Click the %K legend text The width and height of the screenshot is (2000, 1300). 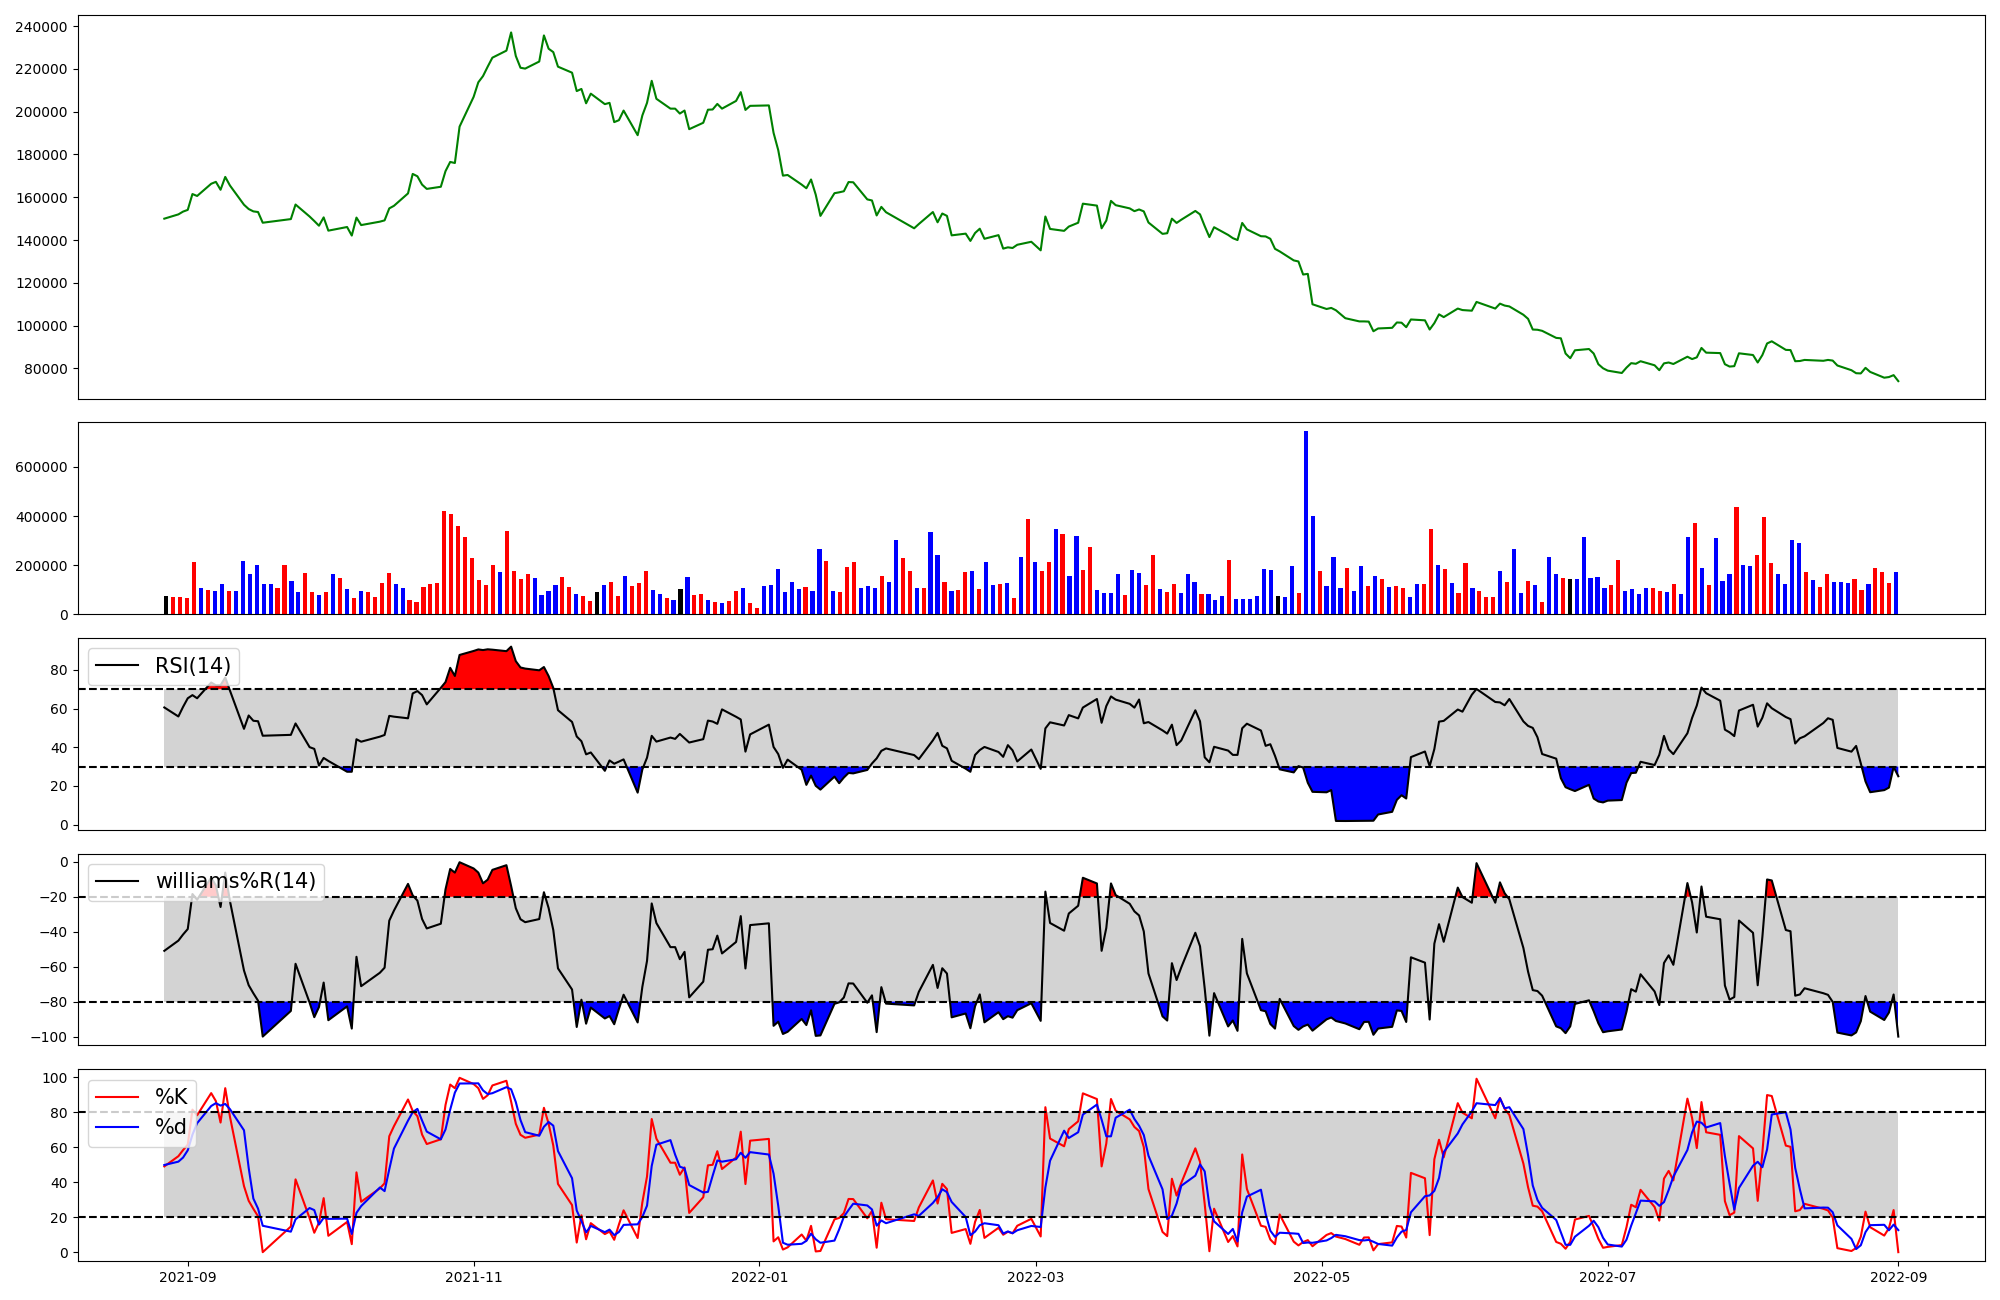click(171, 1097)
